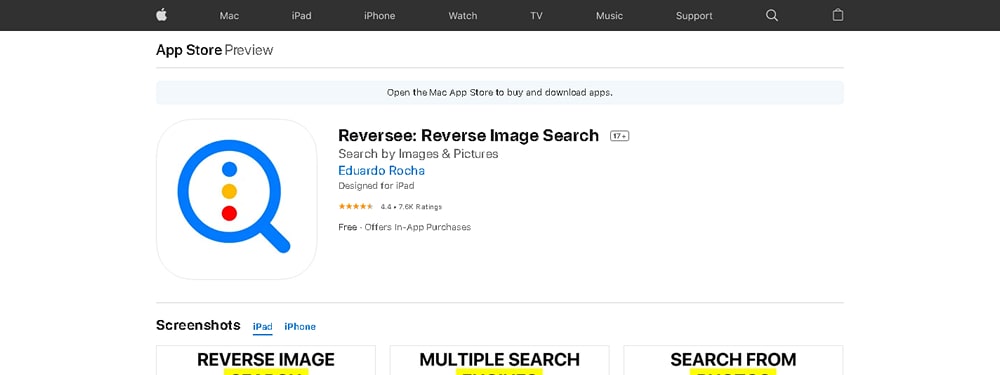Open developer Eduardo Rocha's page

click(x=381, y=171)
